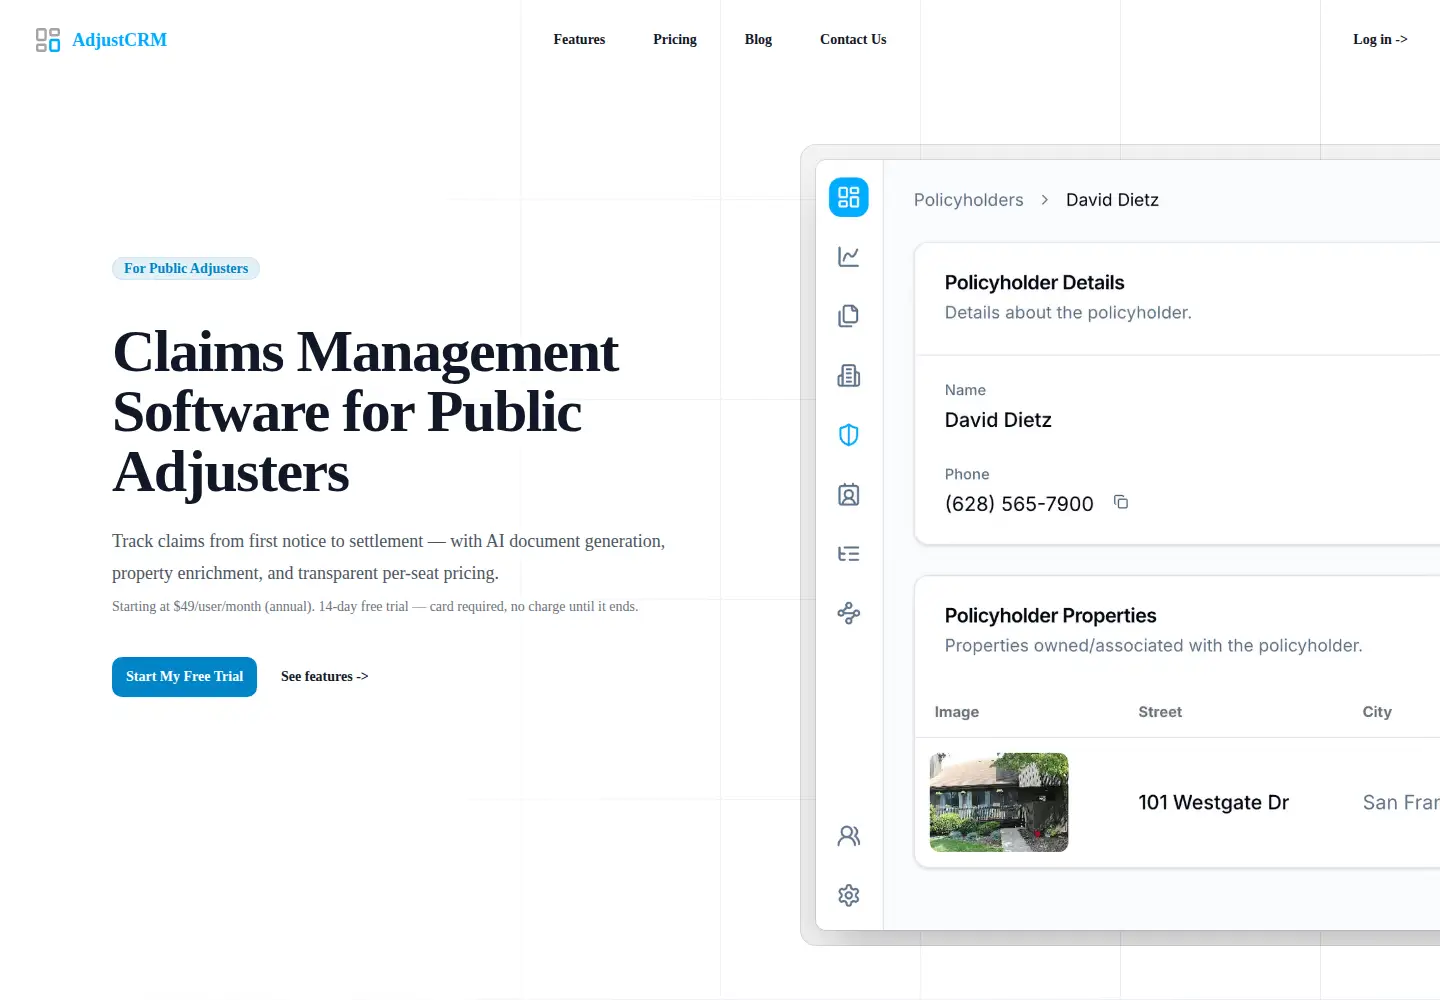Click the Policyholder Details heading
The width and height of the screenshot is (1440, 1000).
point(1034,283)
